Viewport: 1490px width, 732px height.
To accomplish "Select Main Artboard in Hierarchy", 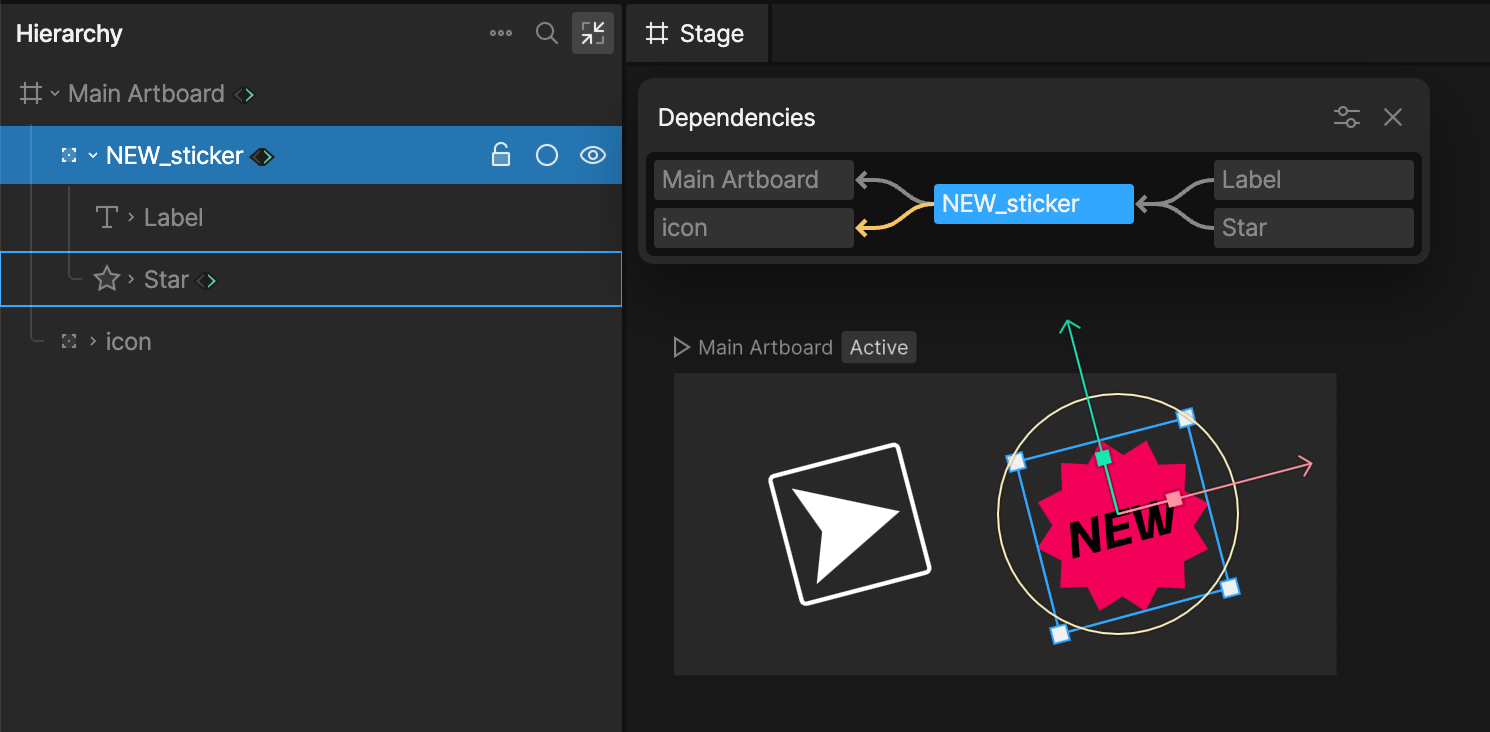I will (x=146, y=94).
